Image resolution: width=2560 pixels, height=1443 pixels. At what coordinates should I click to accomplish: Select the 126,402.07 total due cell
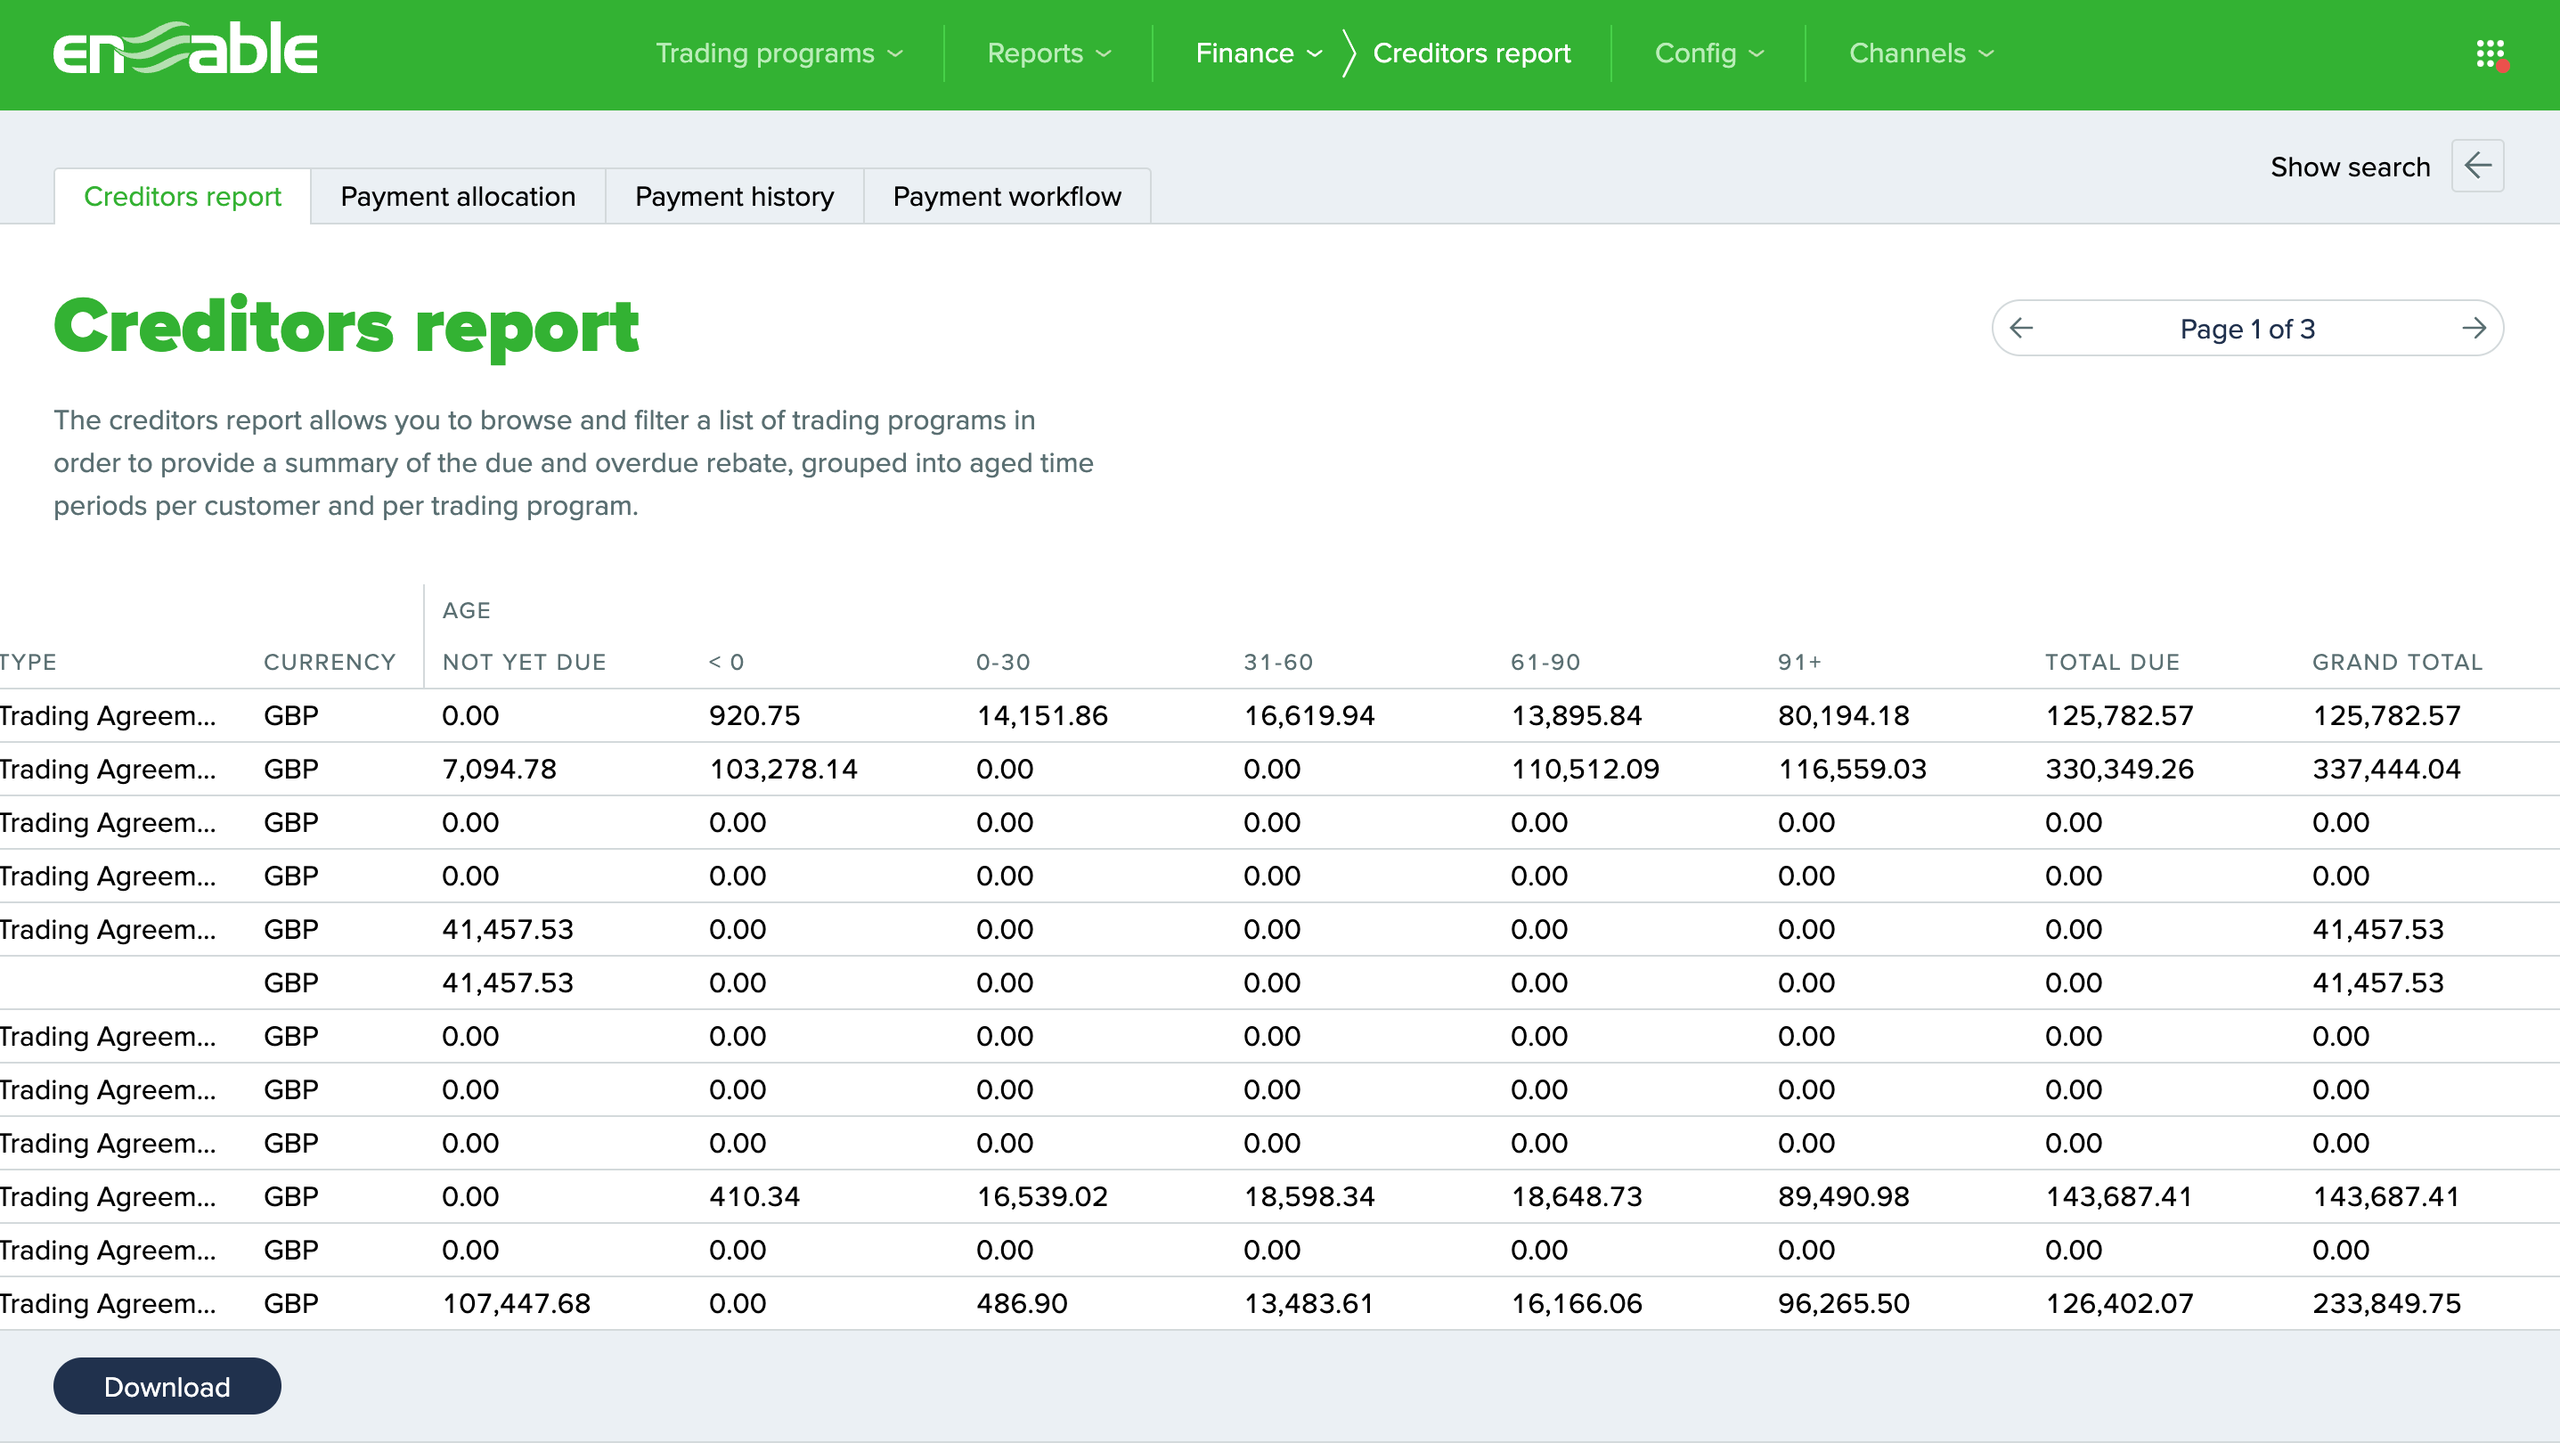[2119, 1304]
